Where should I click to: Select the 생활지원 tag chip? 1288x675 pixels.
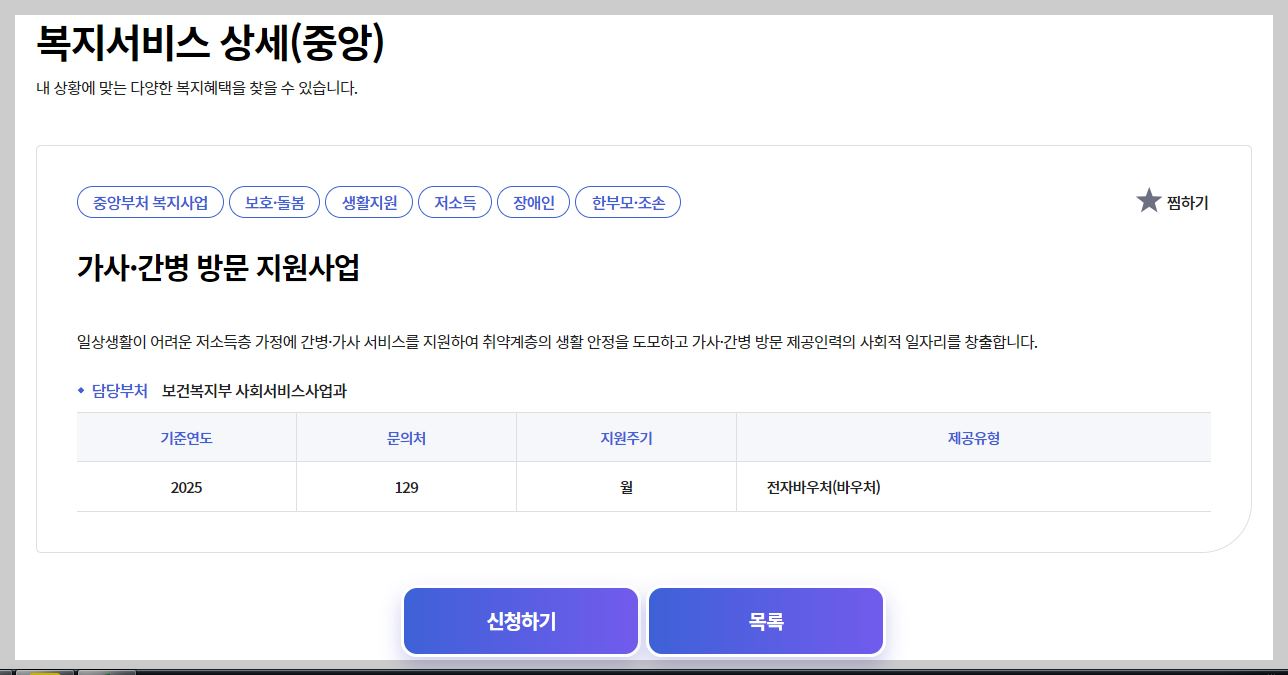(368, 201)
